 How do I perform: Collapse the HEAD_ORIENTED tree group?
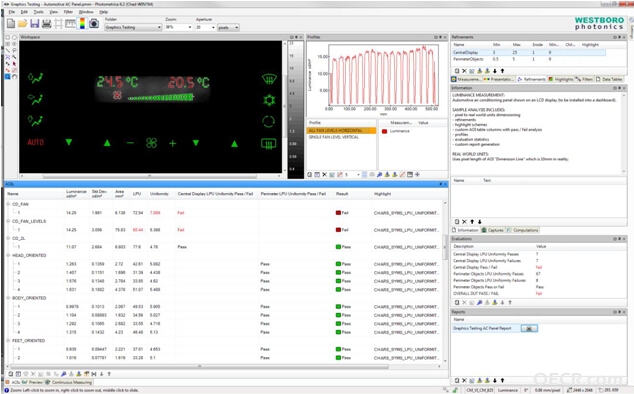click(x=8, y=255)
